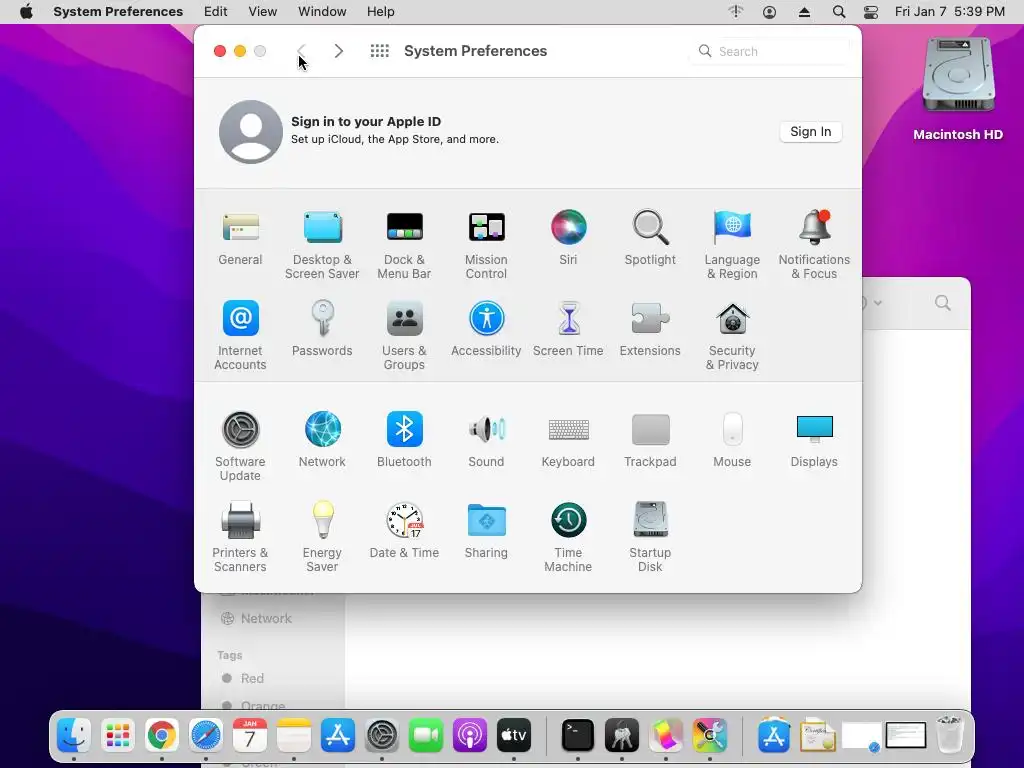The height and width of the screenshot is (768, 1024).
Task: Open Control Center in menu bar
Action: click(x=871, y=12)
